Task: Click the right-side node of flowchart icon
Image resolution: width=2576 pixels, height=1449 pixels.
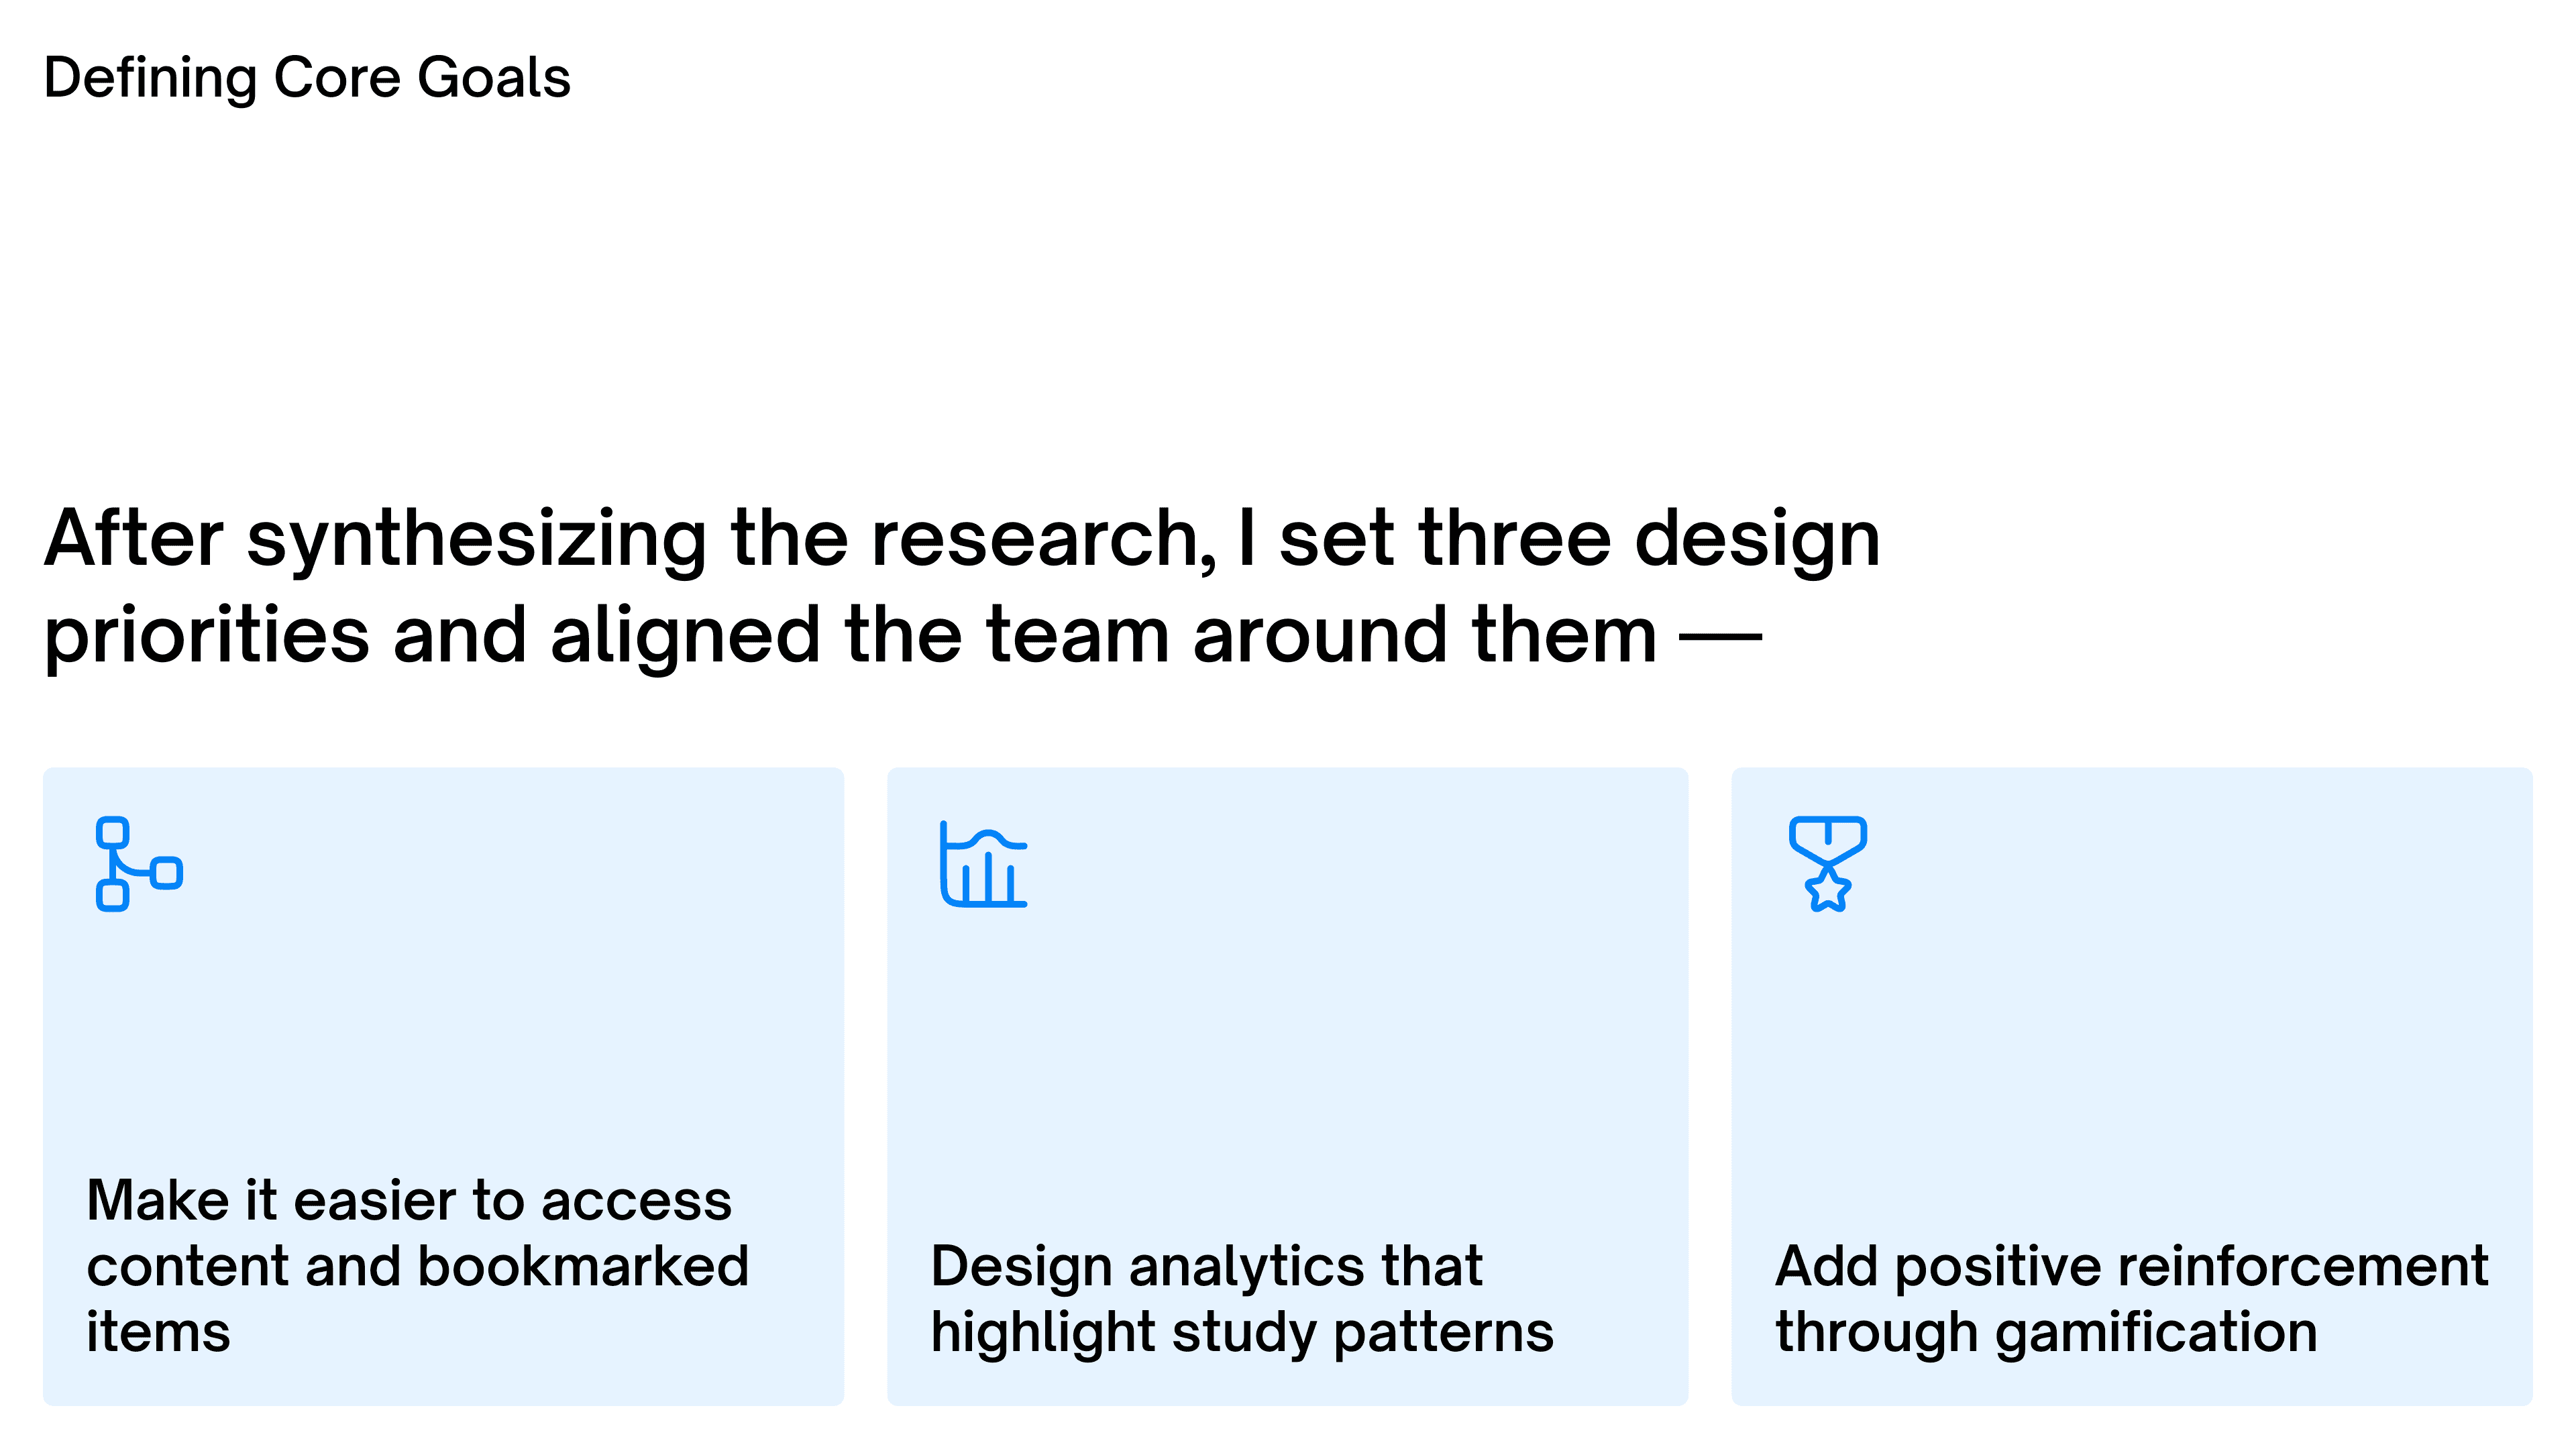Action: coord(167,873)
